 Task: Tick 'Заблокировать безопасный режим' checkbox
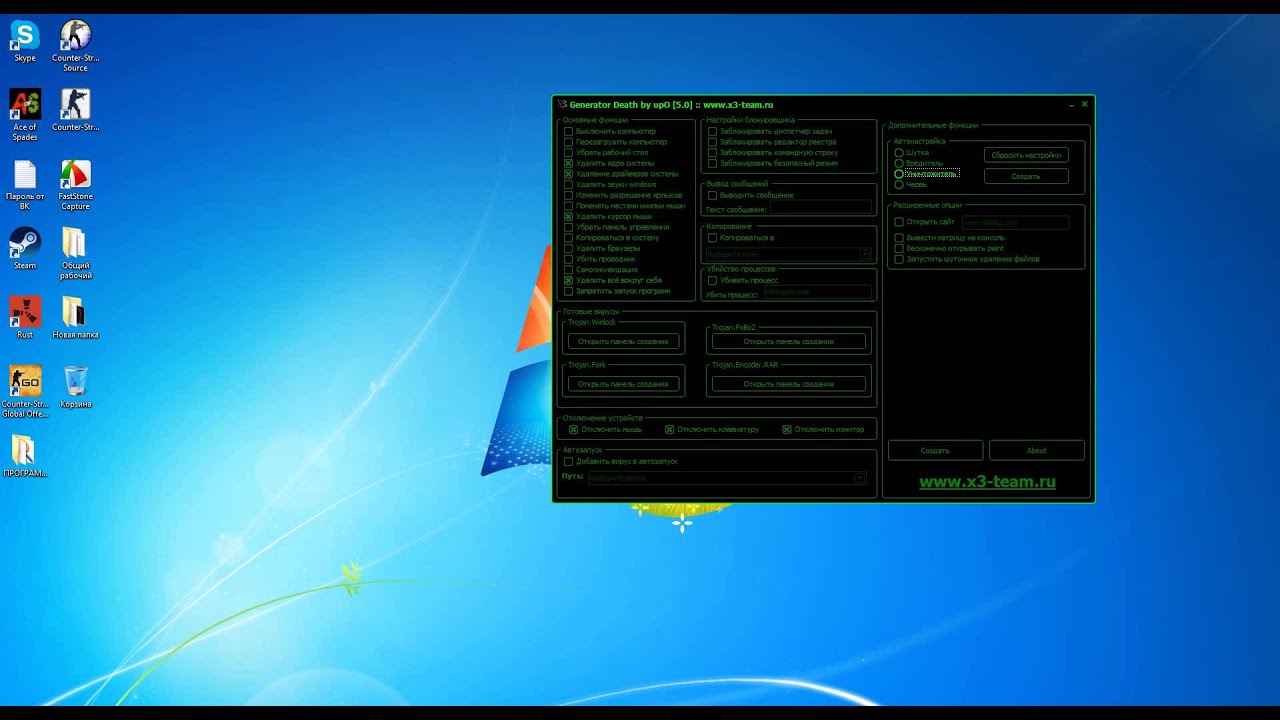(713, 163)
